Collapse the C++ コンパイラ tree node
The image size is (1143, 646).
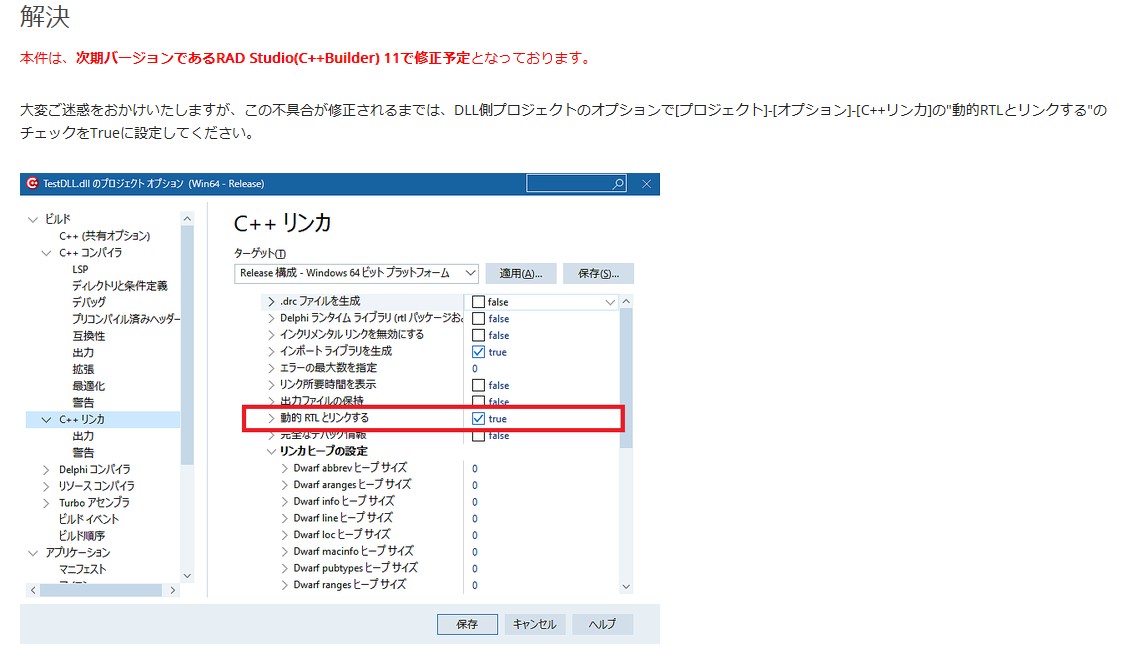tap(46, 253)
